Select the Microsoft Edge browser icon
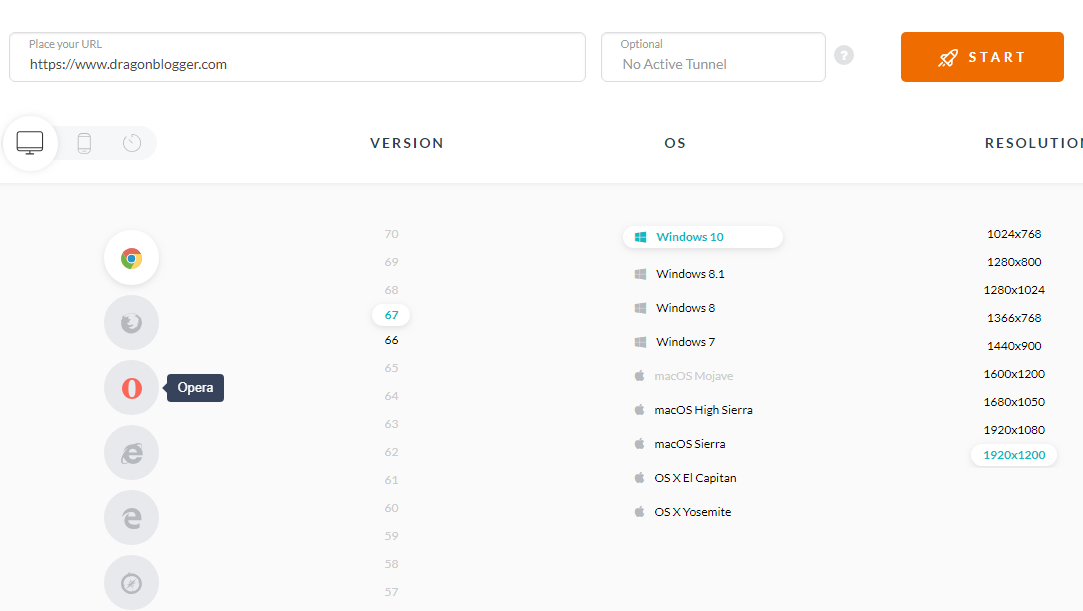Image resolution: width=1083 pixels, height=611 pixels. pos(131,518)
